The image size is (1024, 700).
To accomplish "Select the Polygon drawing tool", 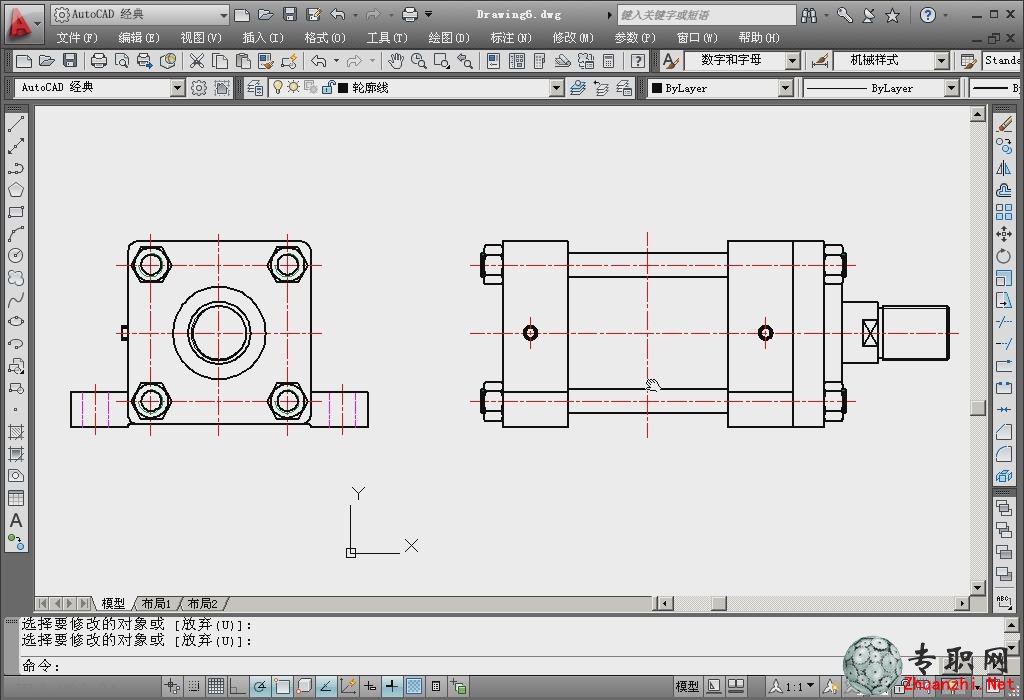I will 16,190.
